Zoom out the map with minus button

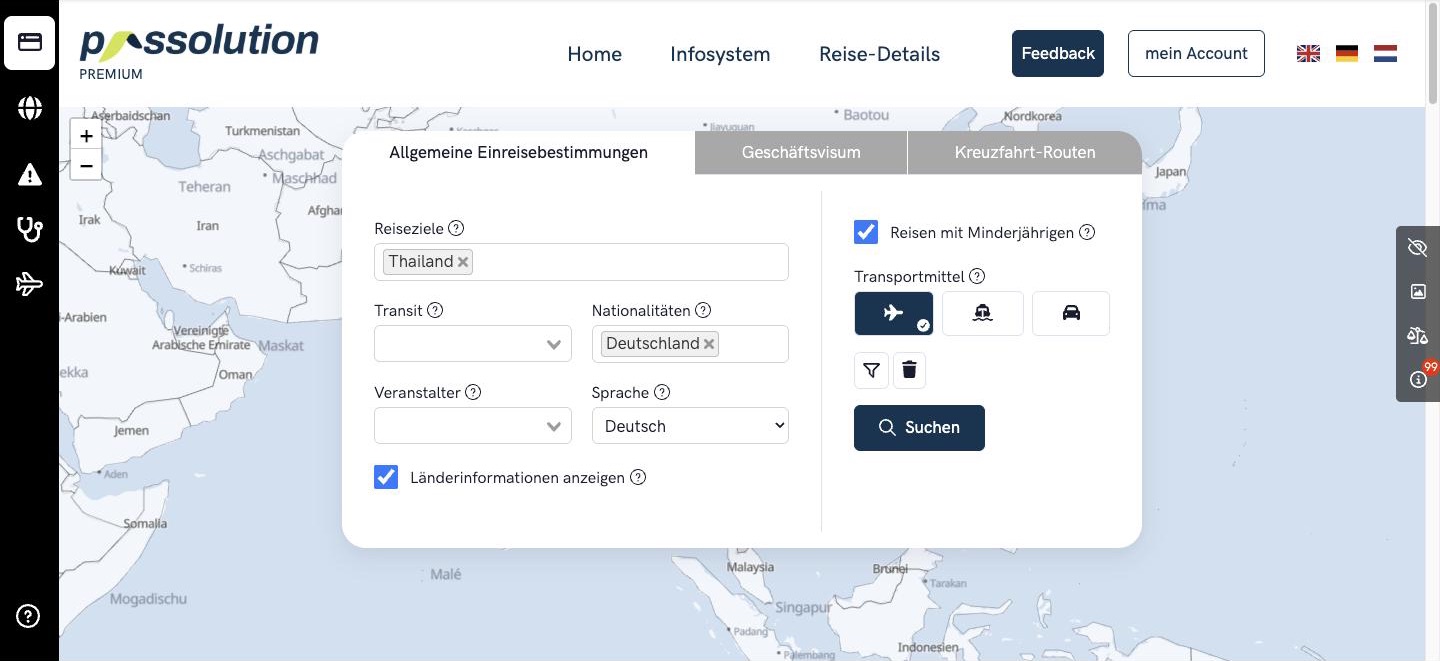pyautogui.click(x=86, y=166)
